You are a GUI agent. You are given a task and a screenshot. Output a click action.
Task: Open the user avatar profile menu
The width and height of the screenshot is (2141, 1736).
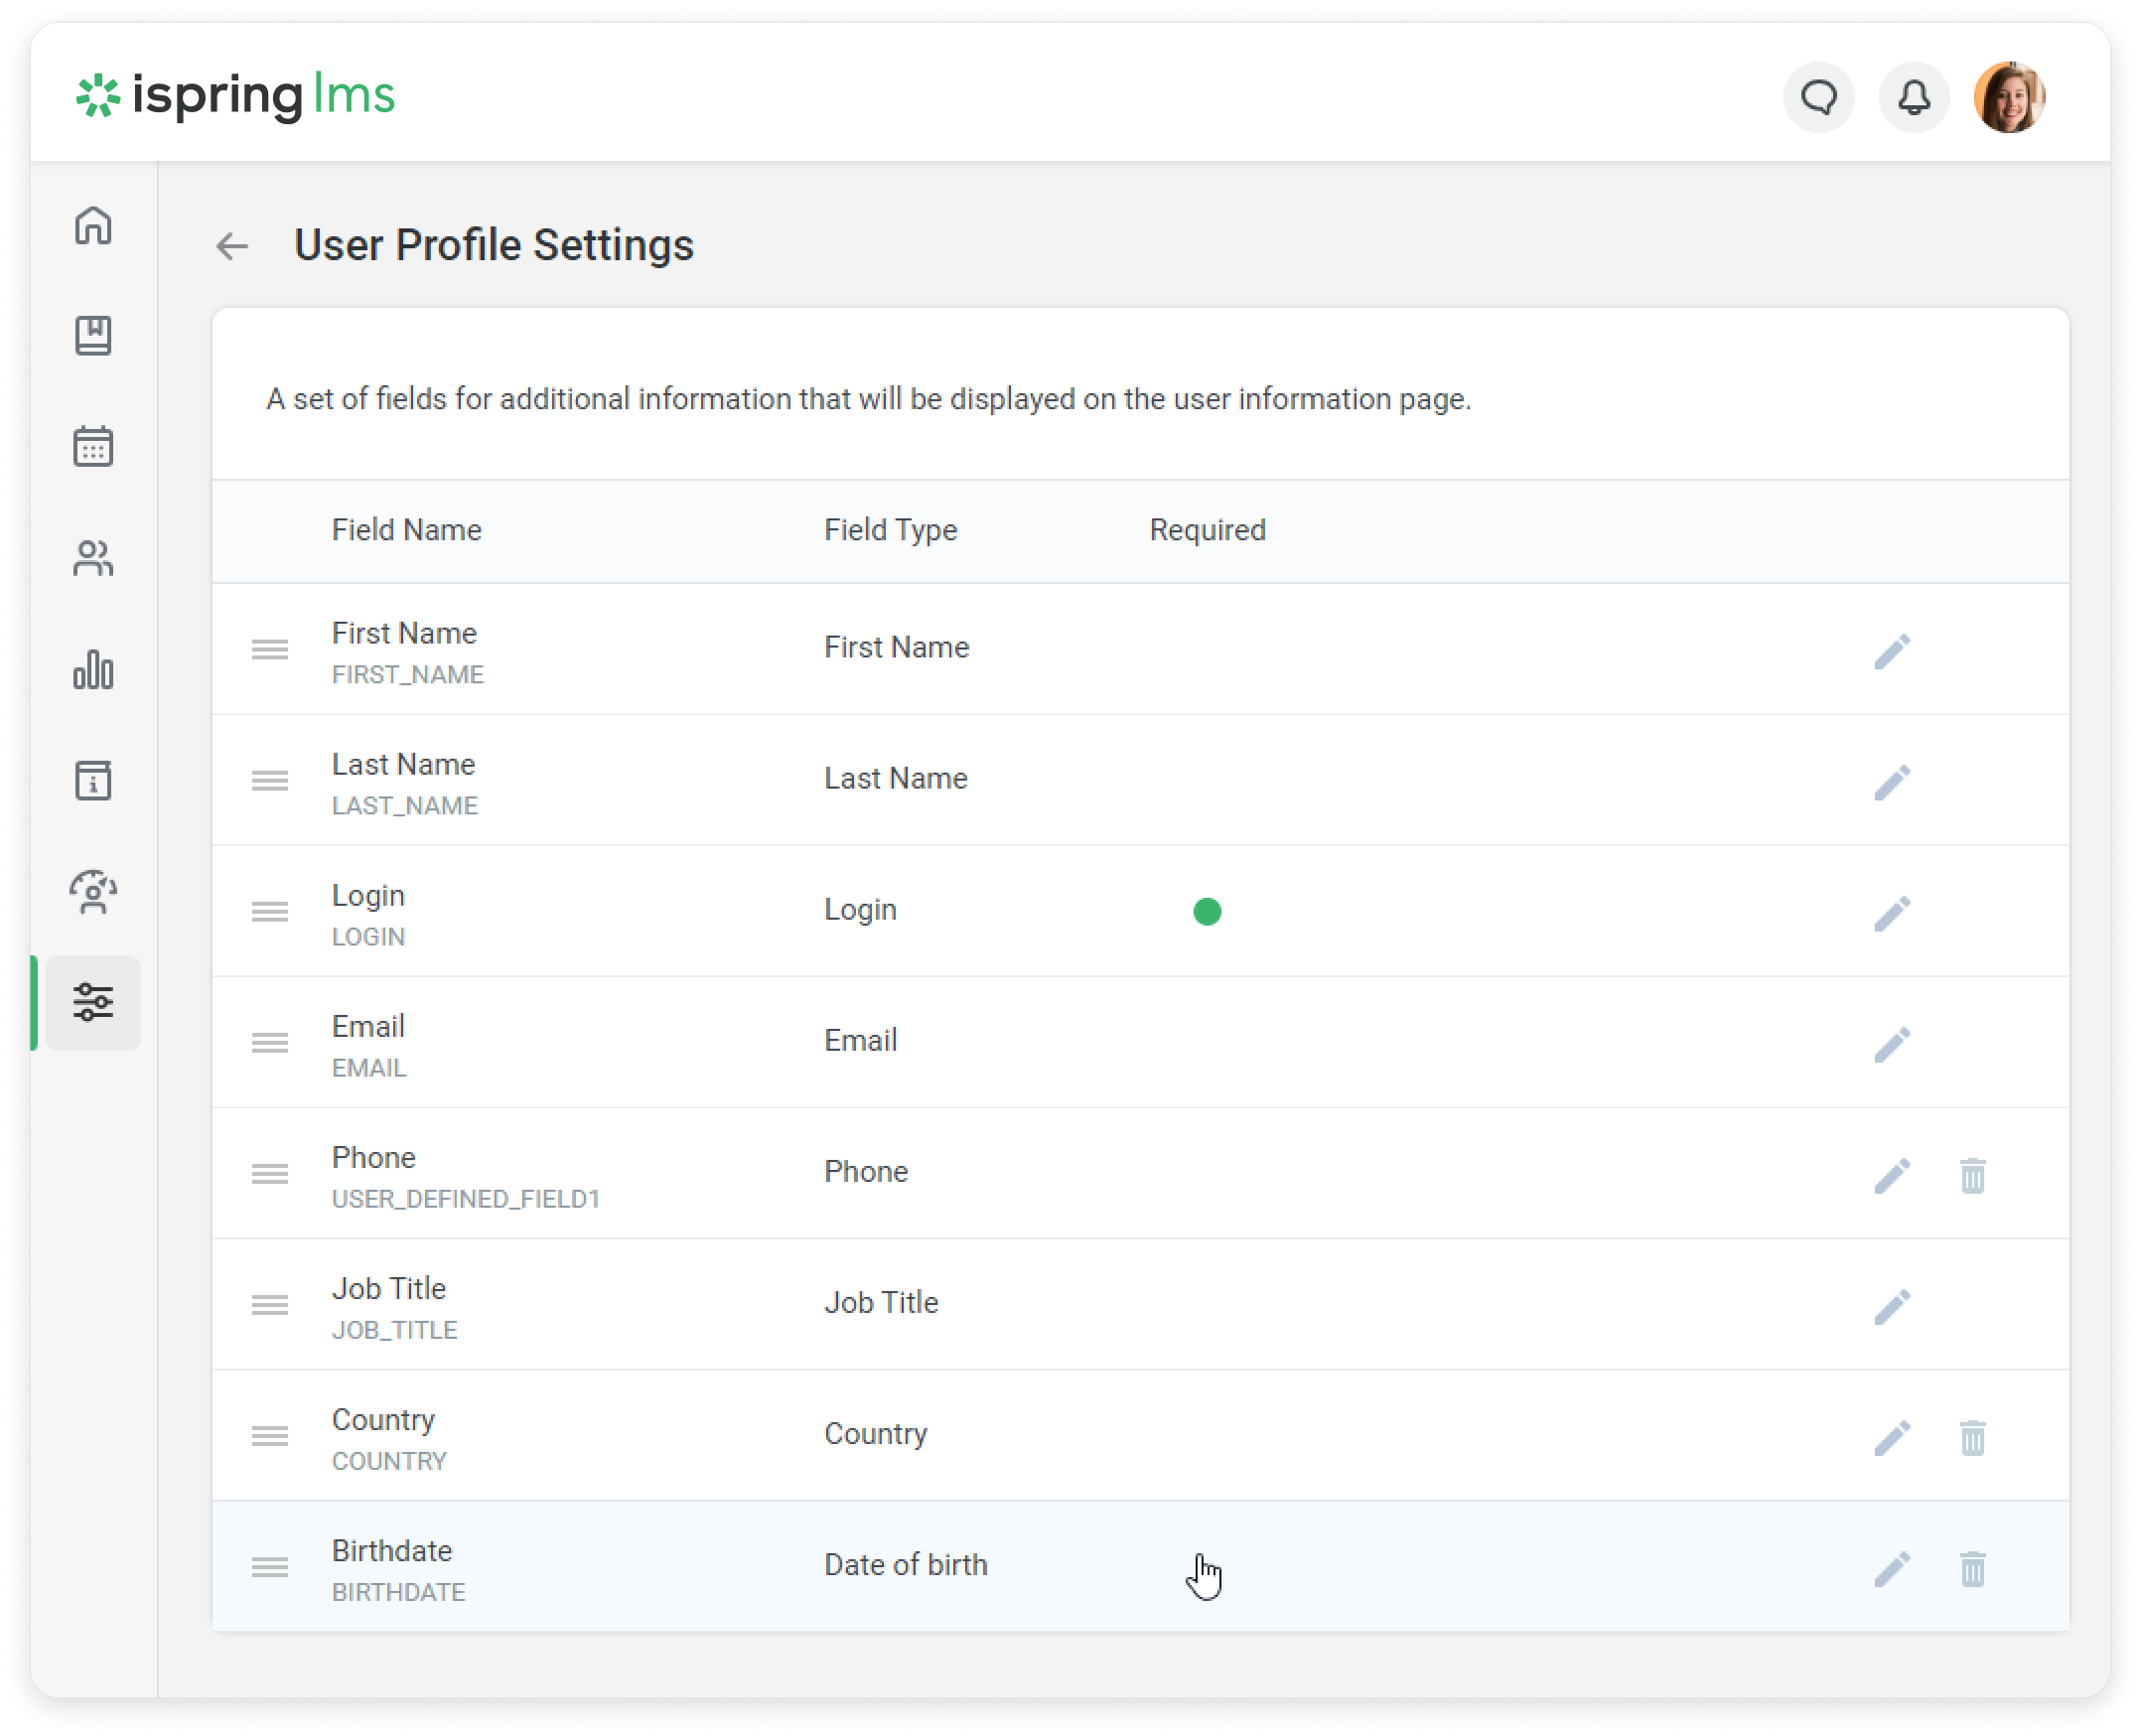tap(2009, 98)
